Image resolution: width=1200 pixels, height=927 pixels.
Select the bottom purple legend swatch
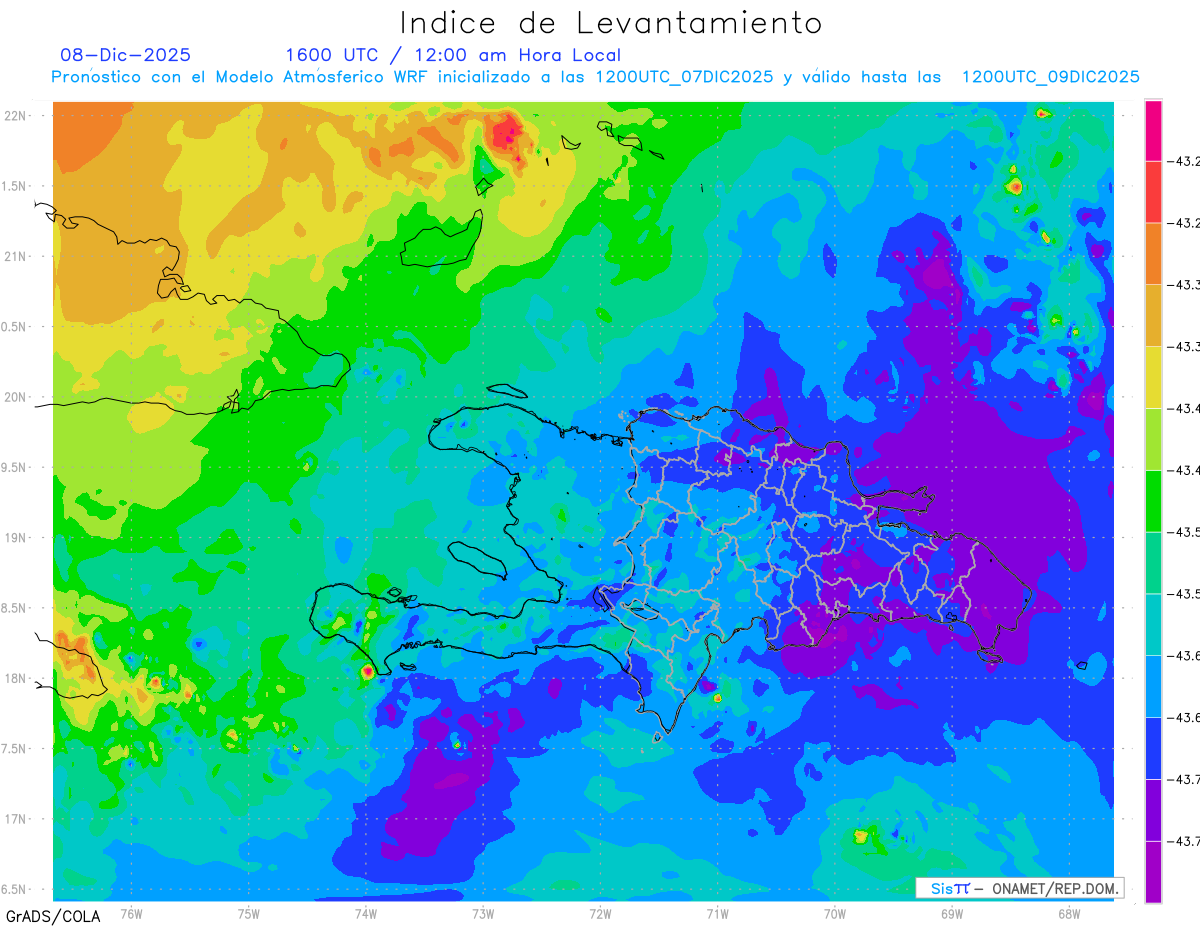tap(1153, 872)
